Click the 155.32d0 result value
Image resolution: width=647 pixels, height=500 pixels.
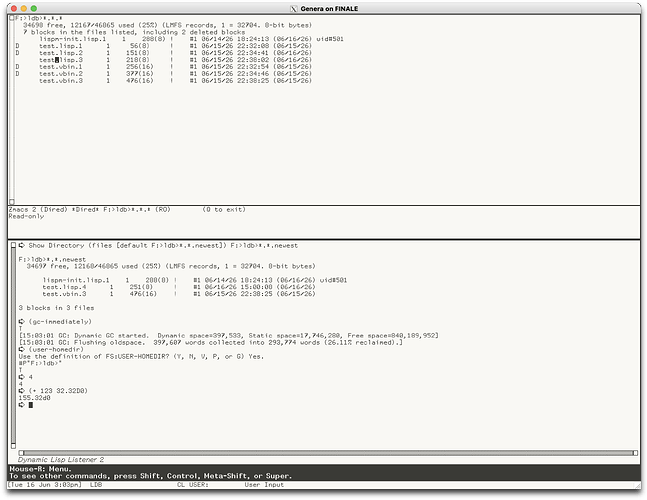pyautogui.click(x=34, y=398)
